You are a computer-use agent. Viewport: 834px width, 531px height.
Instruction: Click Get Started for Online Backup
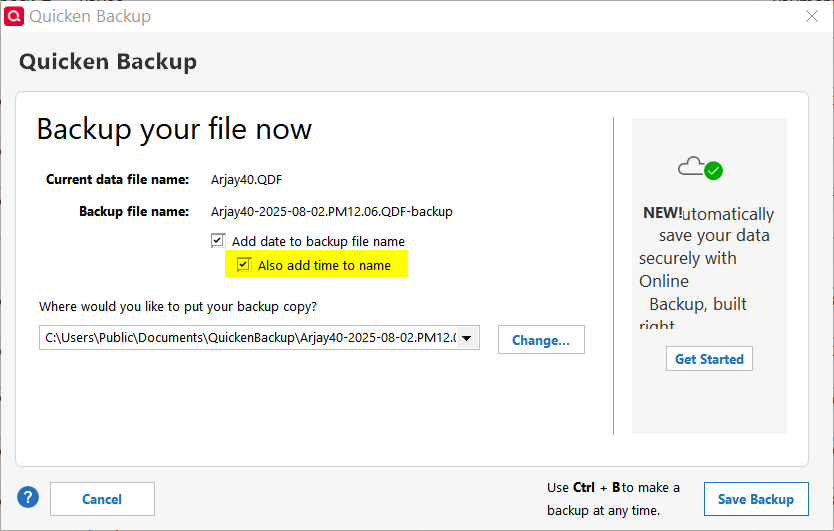tap(709, 359)
